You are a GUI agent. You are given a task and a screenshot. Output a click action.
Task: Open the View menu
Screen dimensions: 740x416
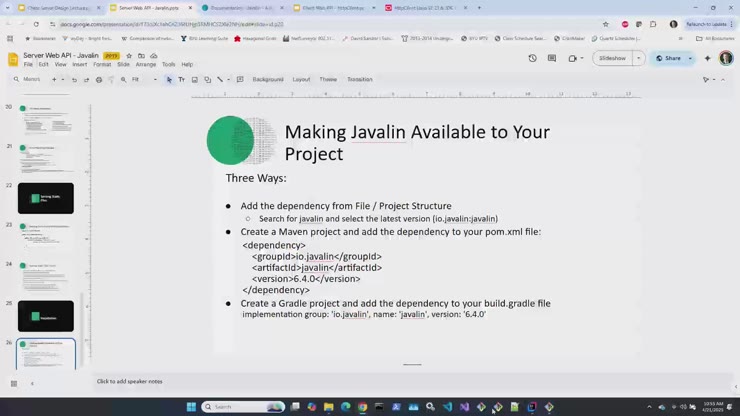click(60, 64)
